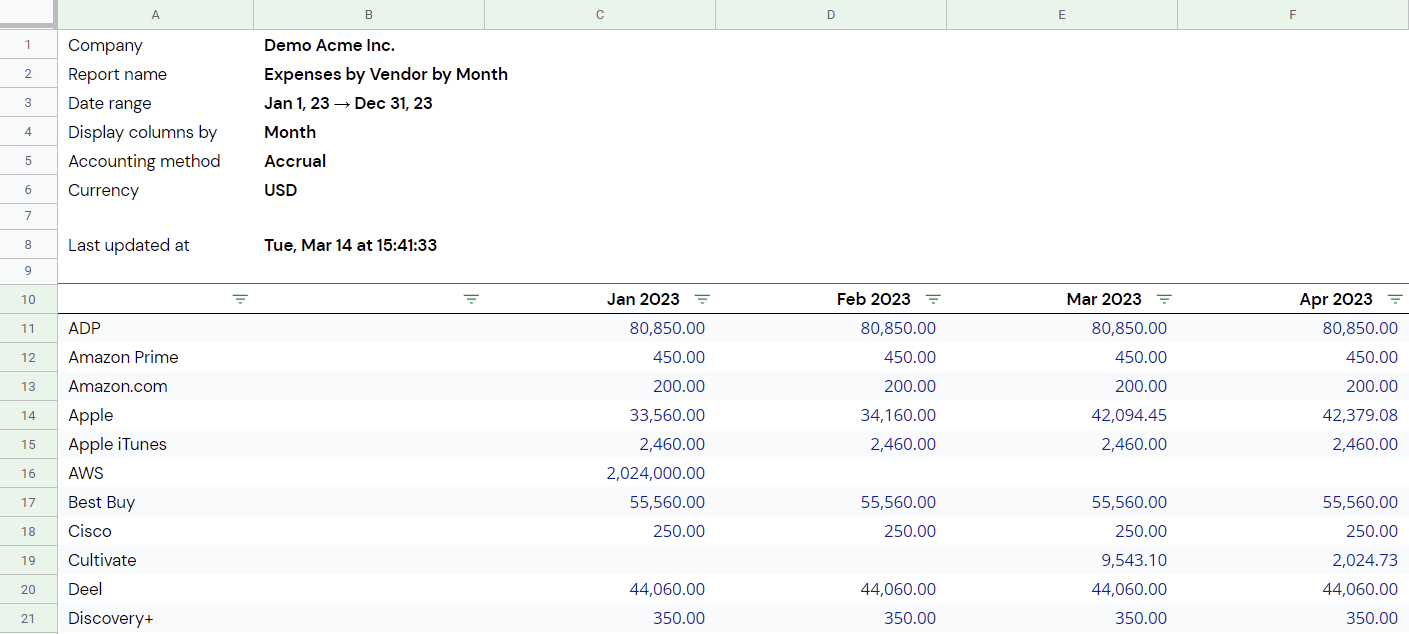
Task: Open the filter icon in column A header row
Action: [x=240, y=299]
